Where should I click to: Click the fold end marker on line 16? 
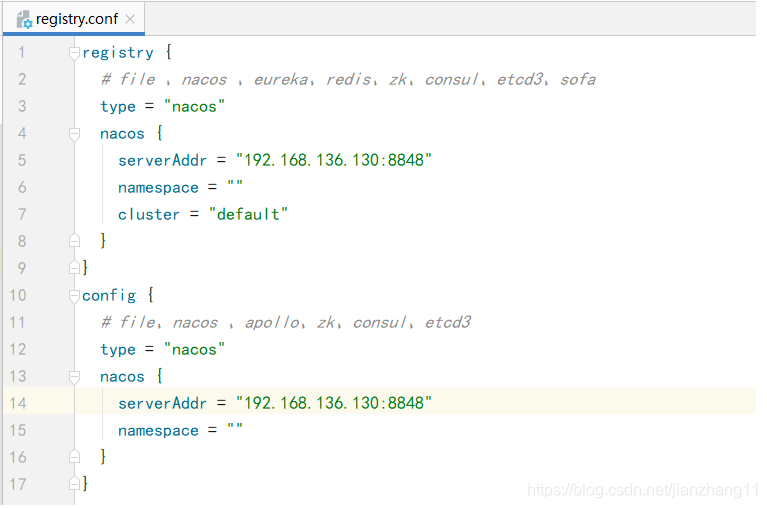(x=74, y=457)
